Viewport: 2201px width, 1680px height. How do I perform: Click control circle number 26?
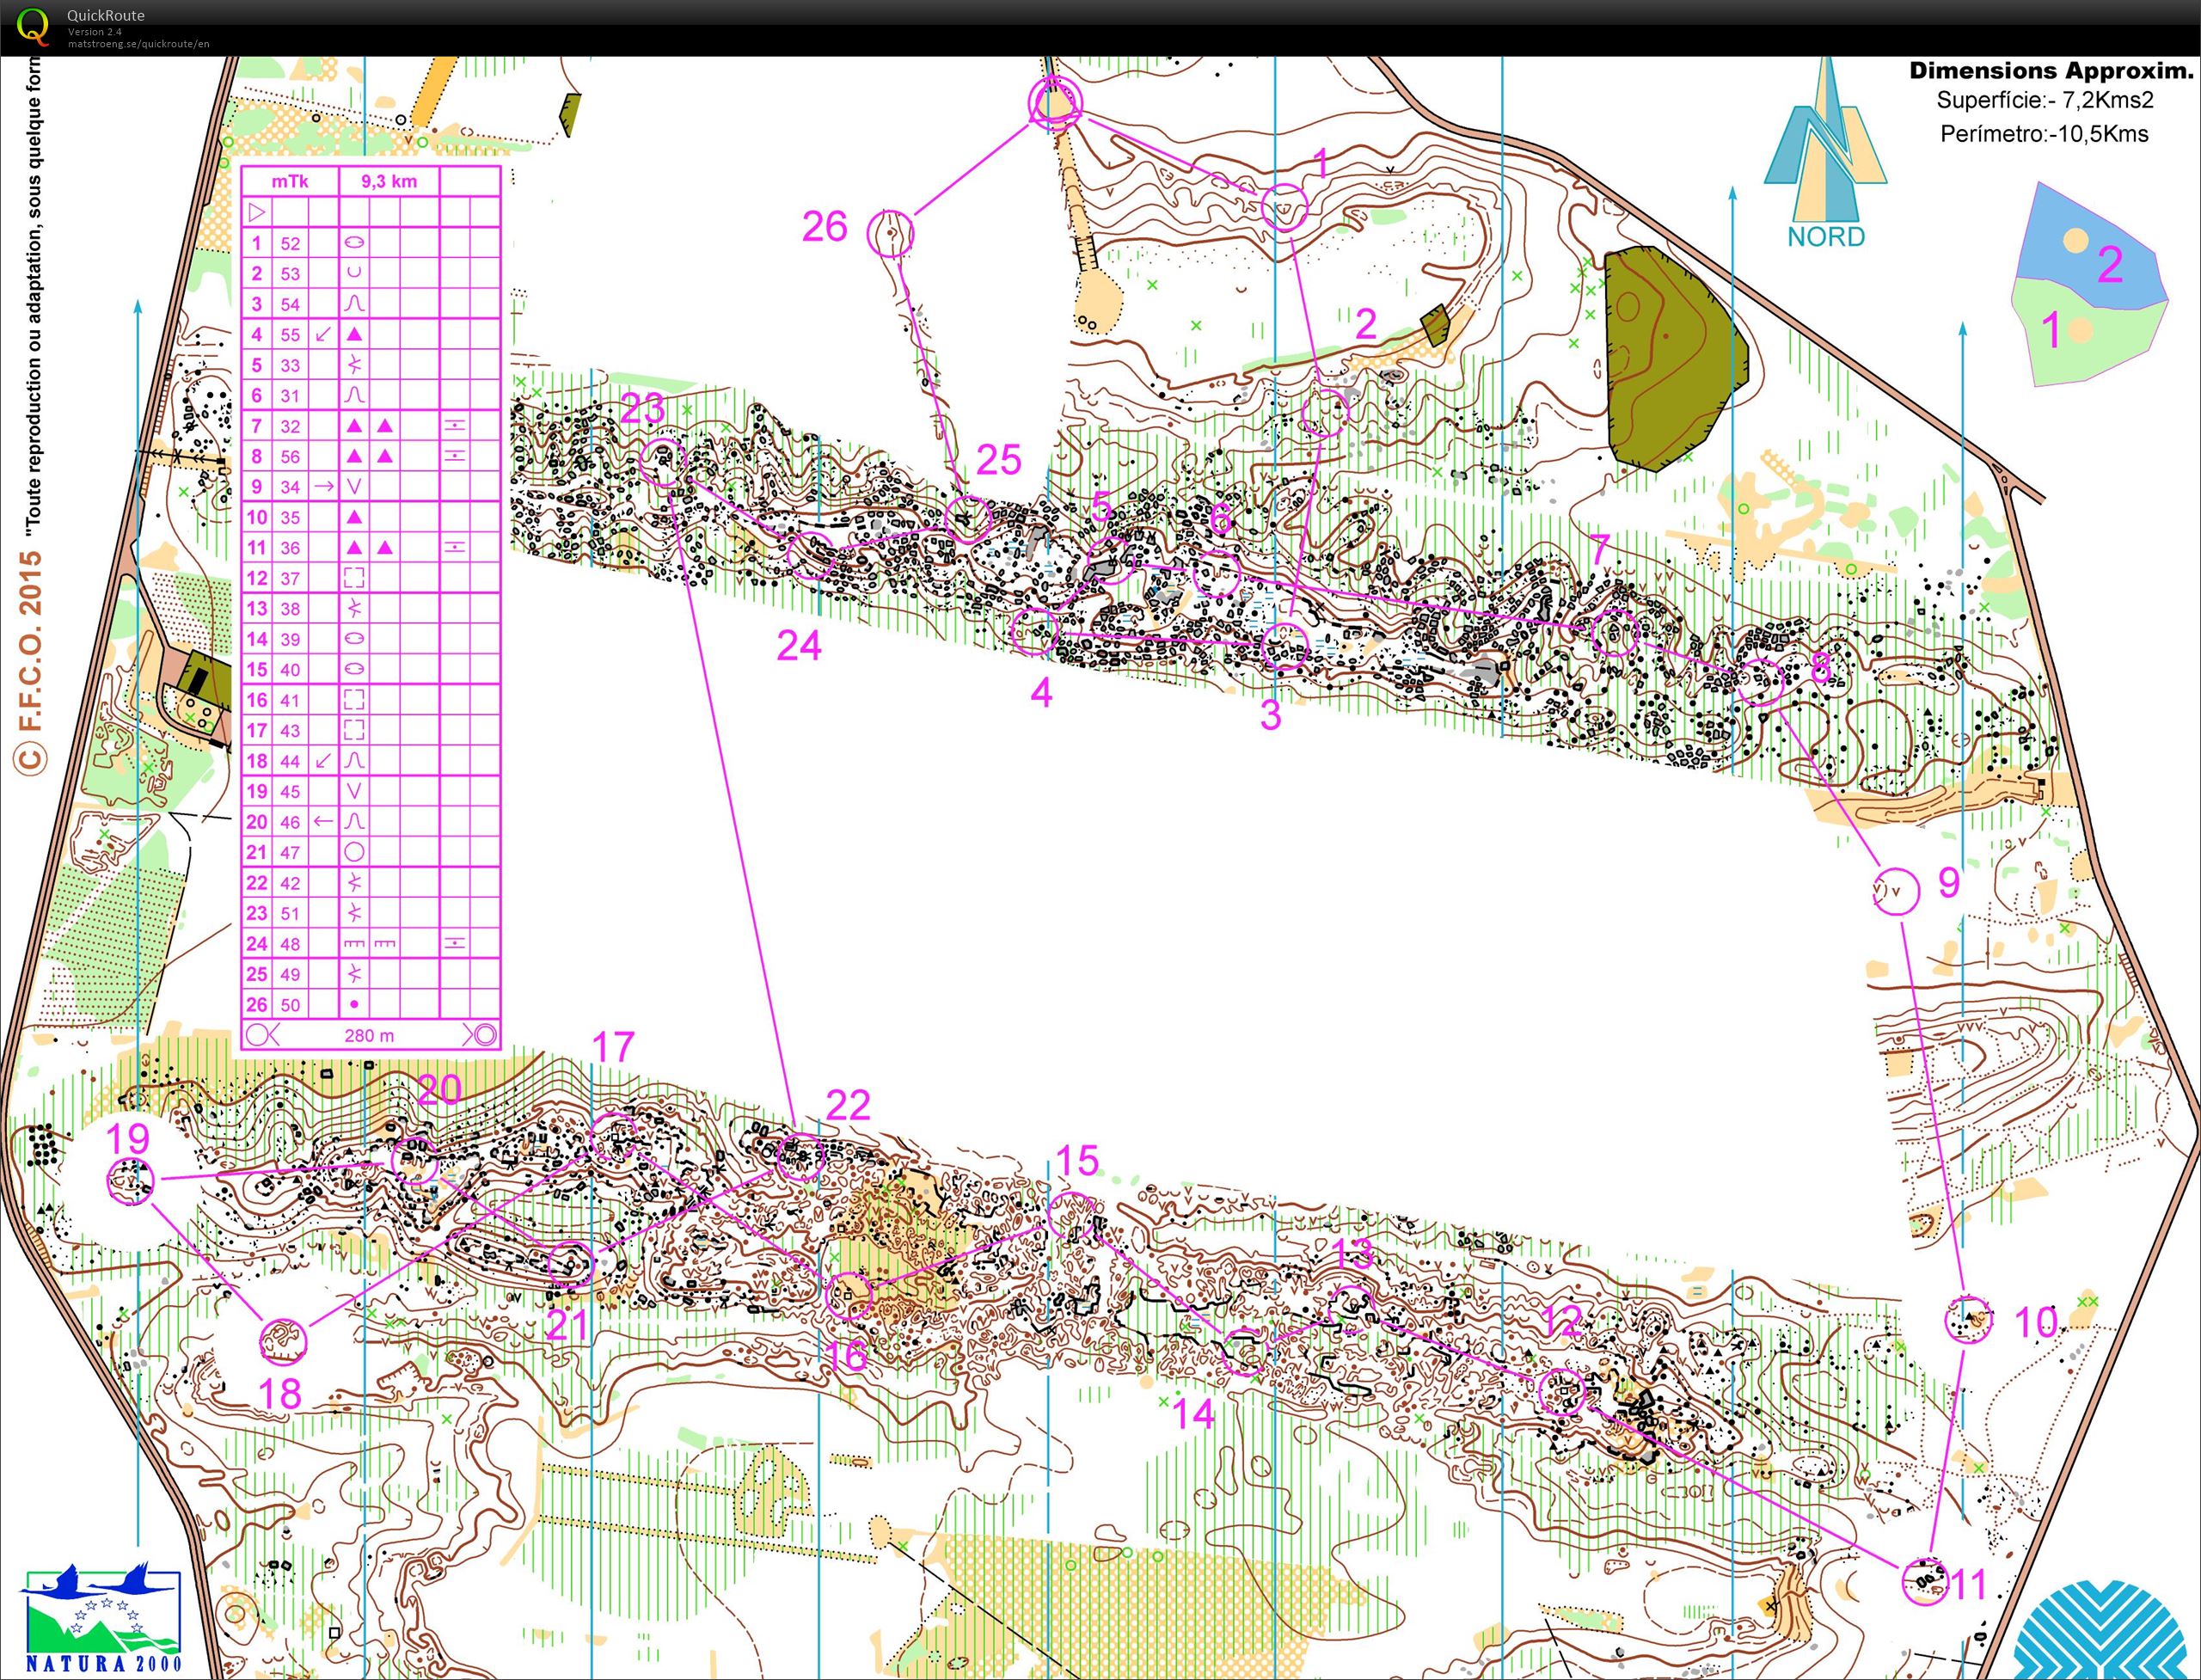[x=890, y=234]
